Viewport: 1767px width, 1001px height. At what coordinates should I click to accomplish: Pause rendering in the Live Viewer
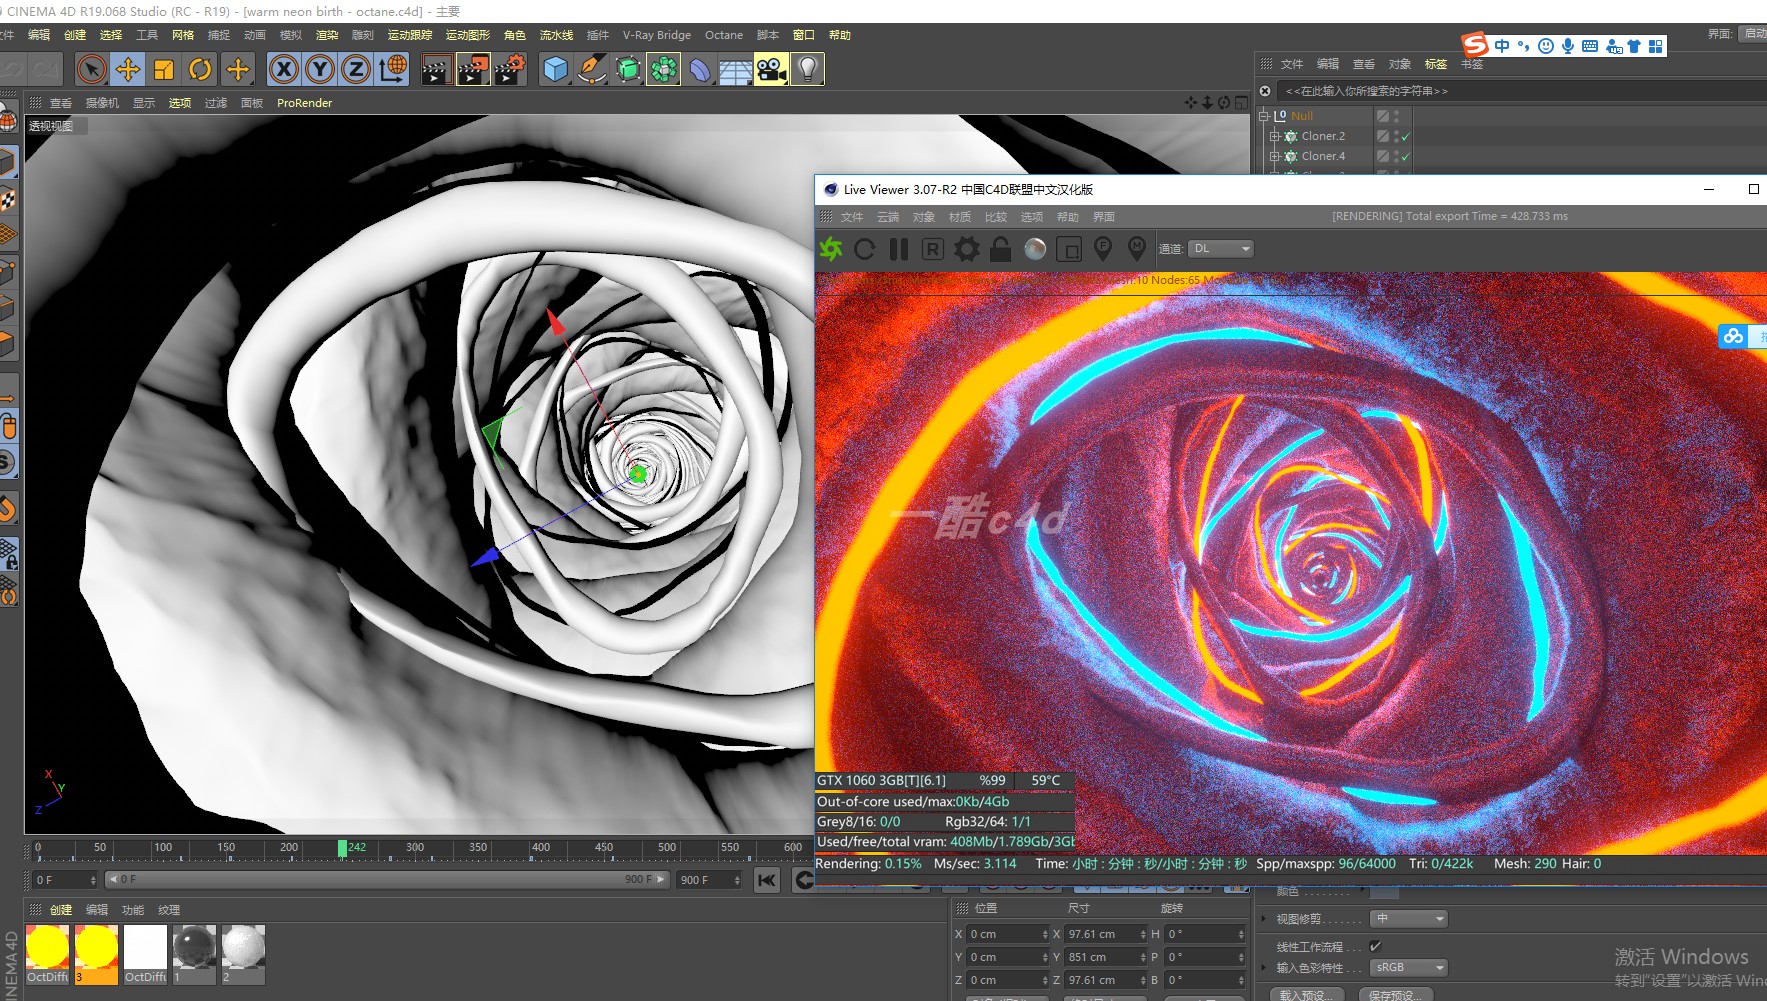point(899,249)
